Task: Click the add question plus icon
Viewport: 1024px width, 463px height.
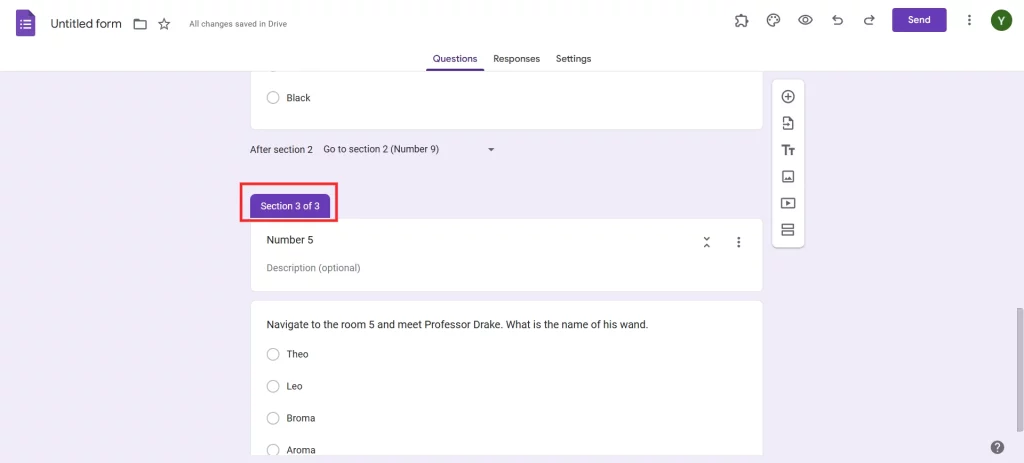Action: (x=788, y=97)
